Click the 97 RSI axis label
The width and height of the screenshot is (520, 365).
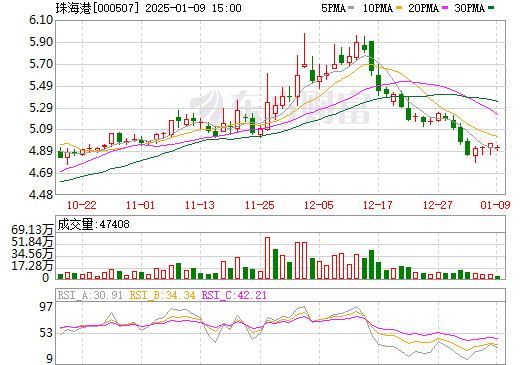click(46, 307)
